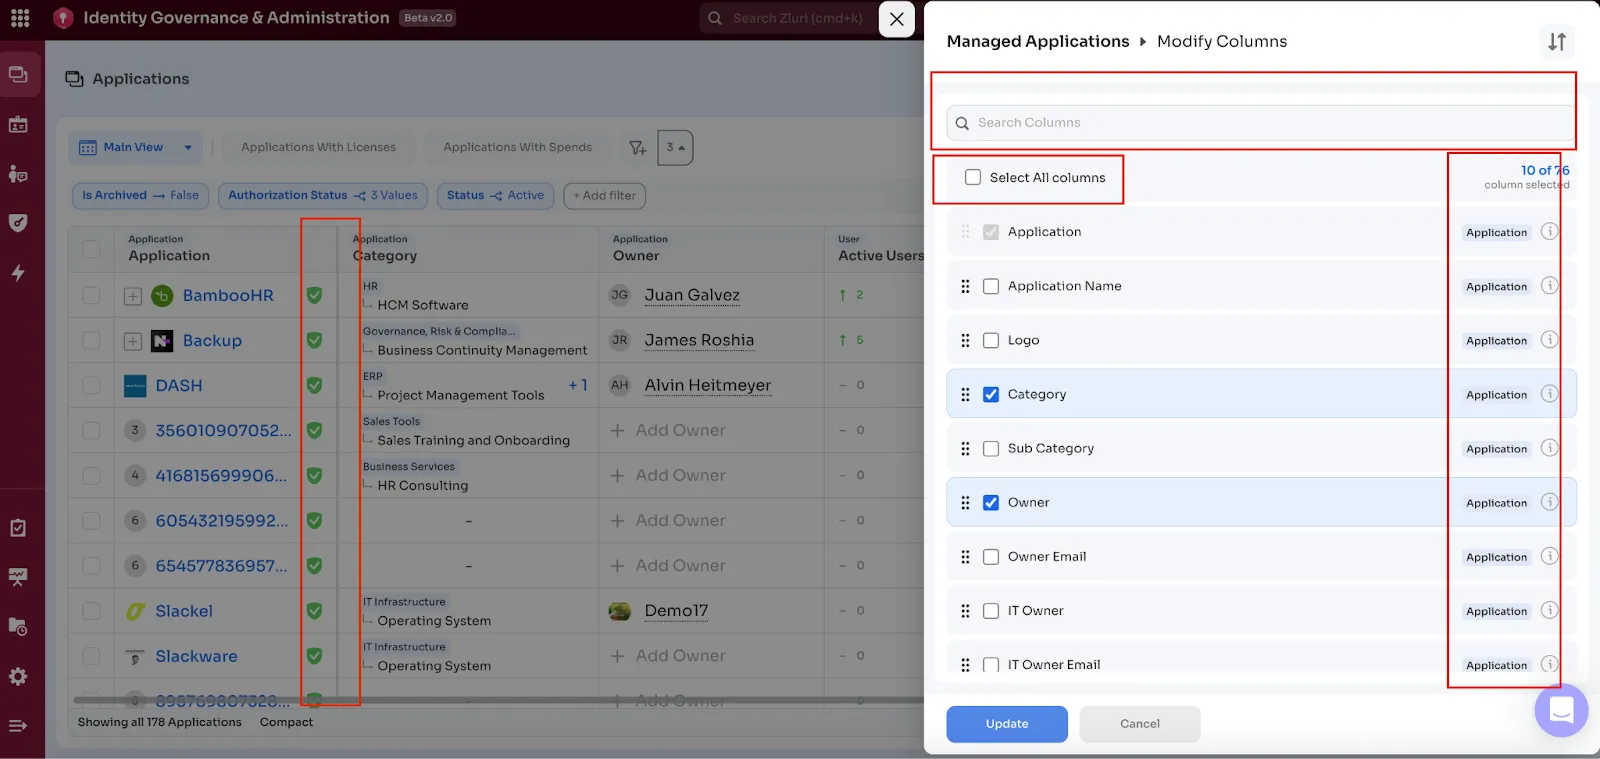Check the Application Name column checkbox
The image size is (1600, 759).
[991, 286]
